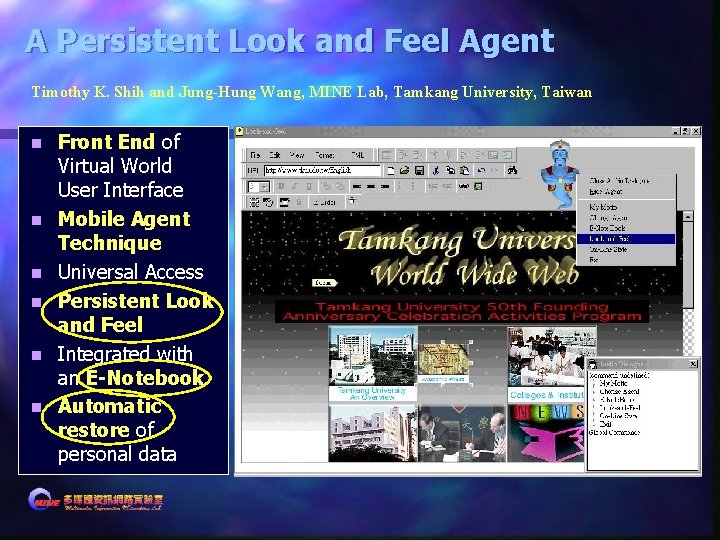Select My Motto in dialog tree
Viewport: 720px width, 540px height.
pos(613,383)
